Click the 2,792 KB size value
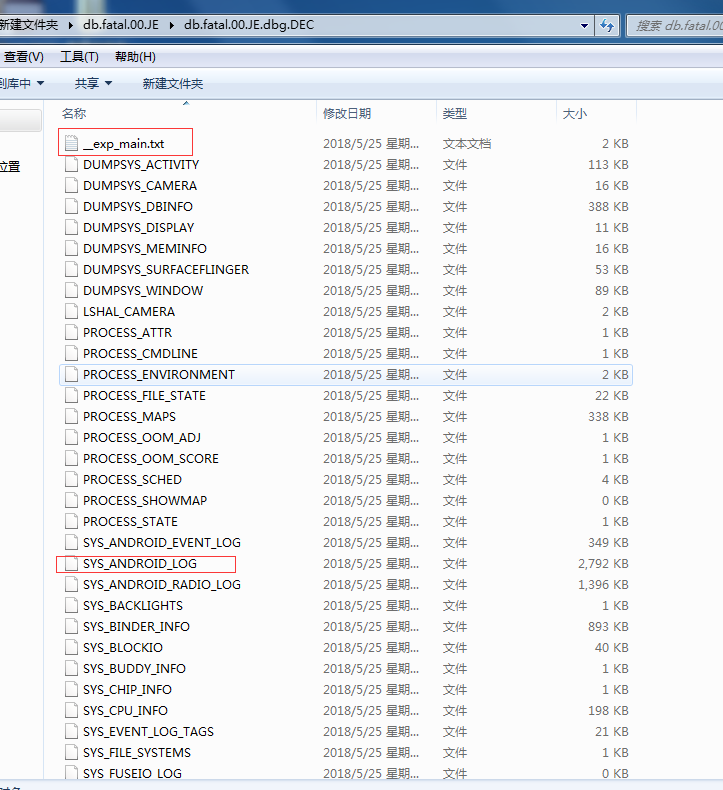 coord(603,564)
